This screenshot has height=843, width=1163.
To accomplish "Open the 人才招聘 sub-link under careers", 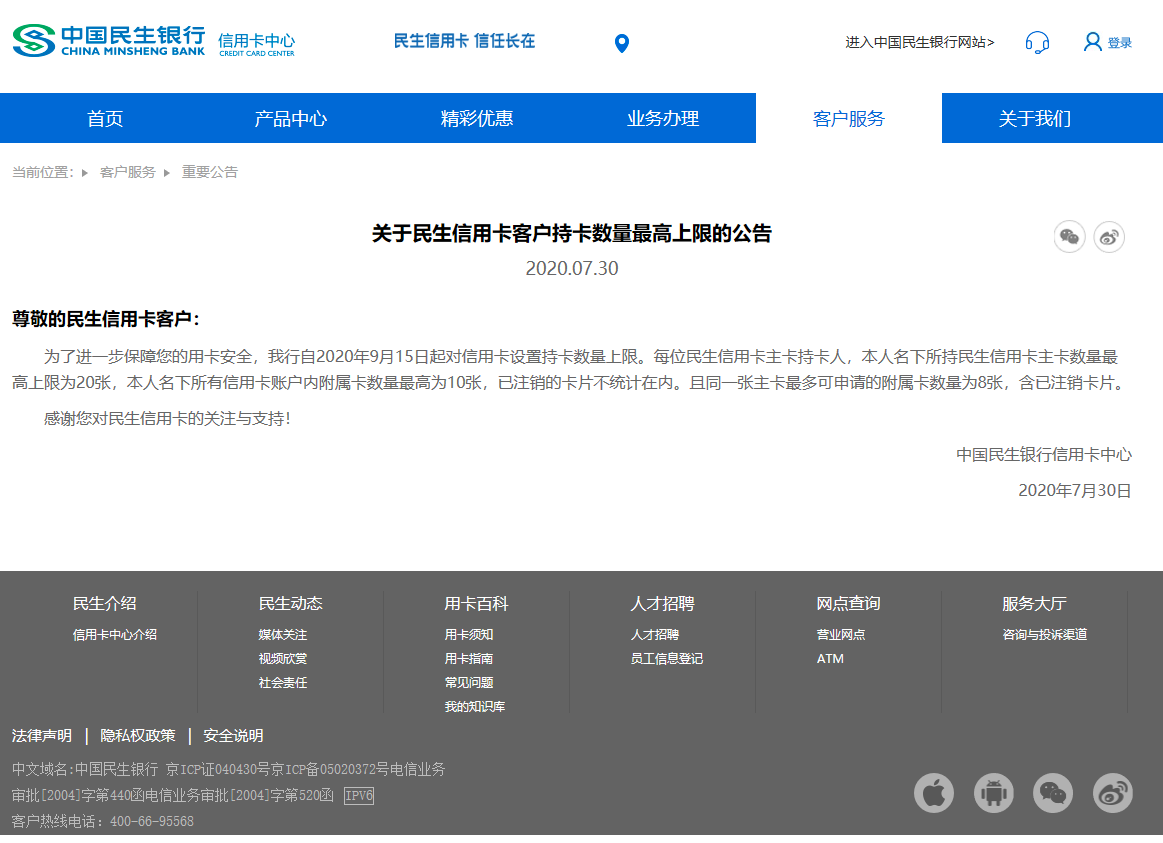I will click(x=655, y=635).
